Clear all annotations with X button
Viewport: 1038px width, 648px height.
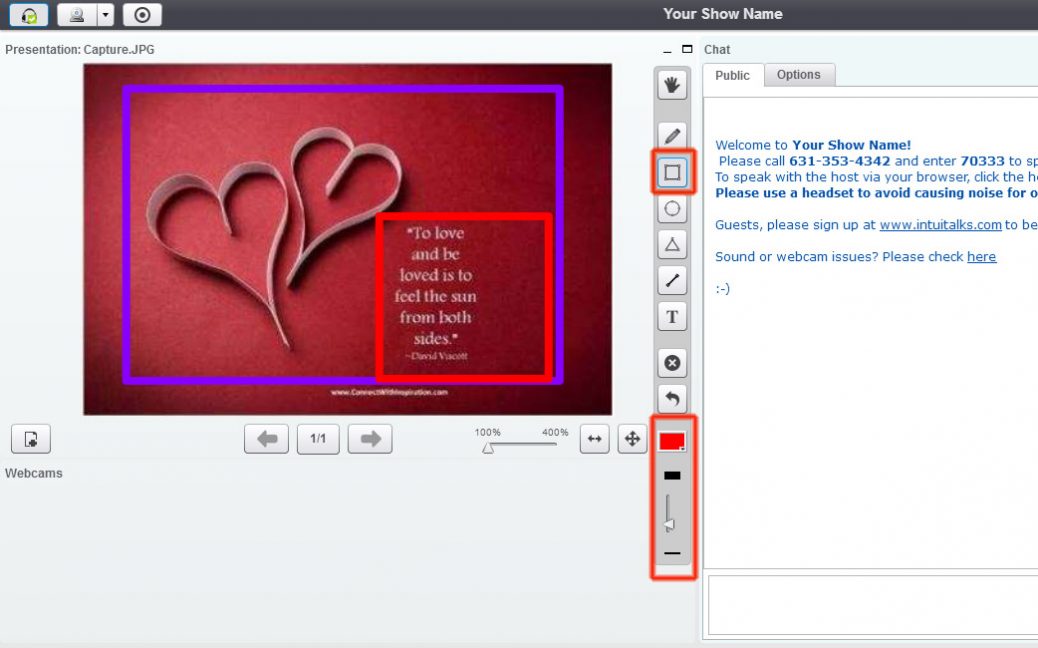(x=672, y=363)
